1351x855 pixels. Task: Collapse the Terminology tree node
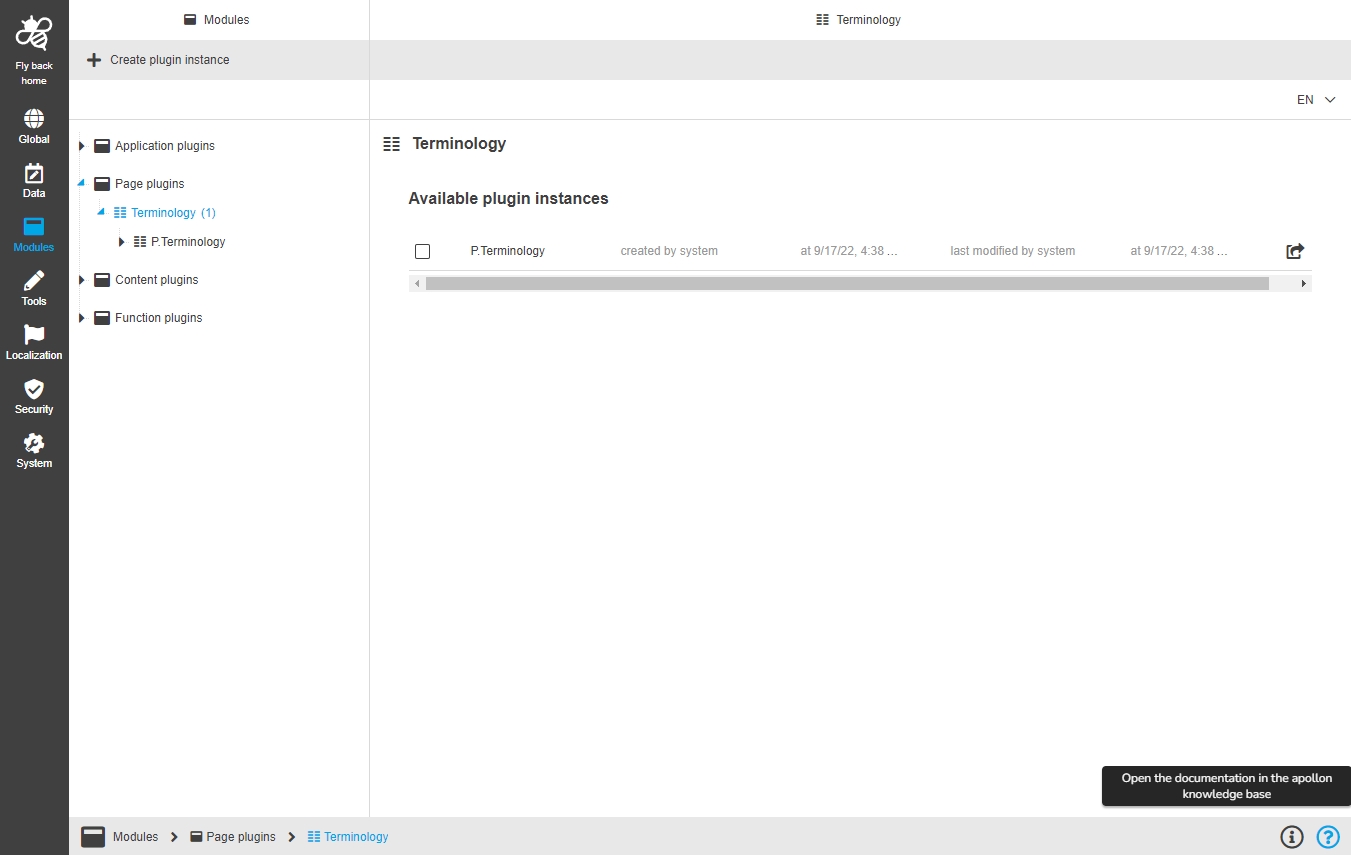click(x=101, y=212)
